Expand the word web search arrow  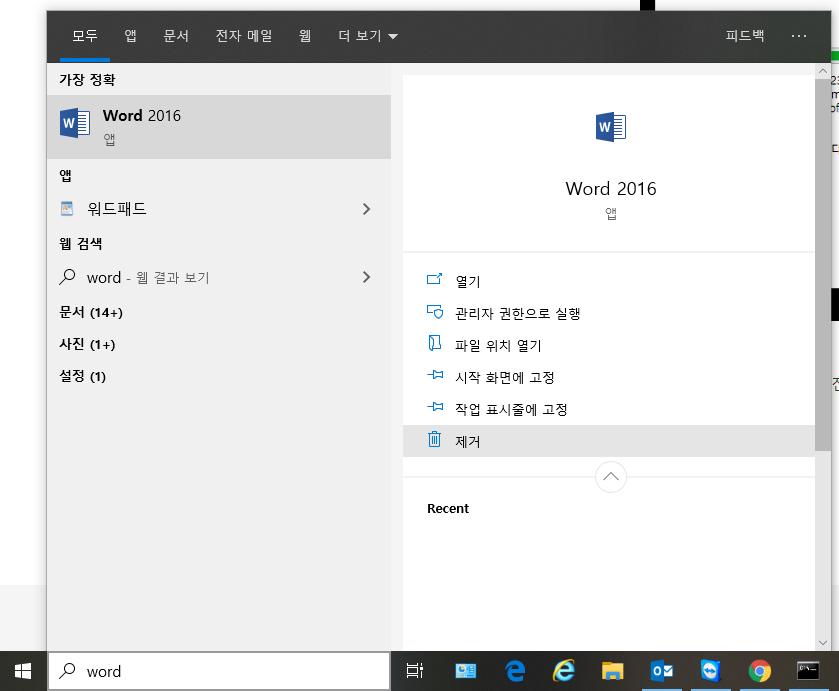pyautogui.click(x=367, y=277)
